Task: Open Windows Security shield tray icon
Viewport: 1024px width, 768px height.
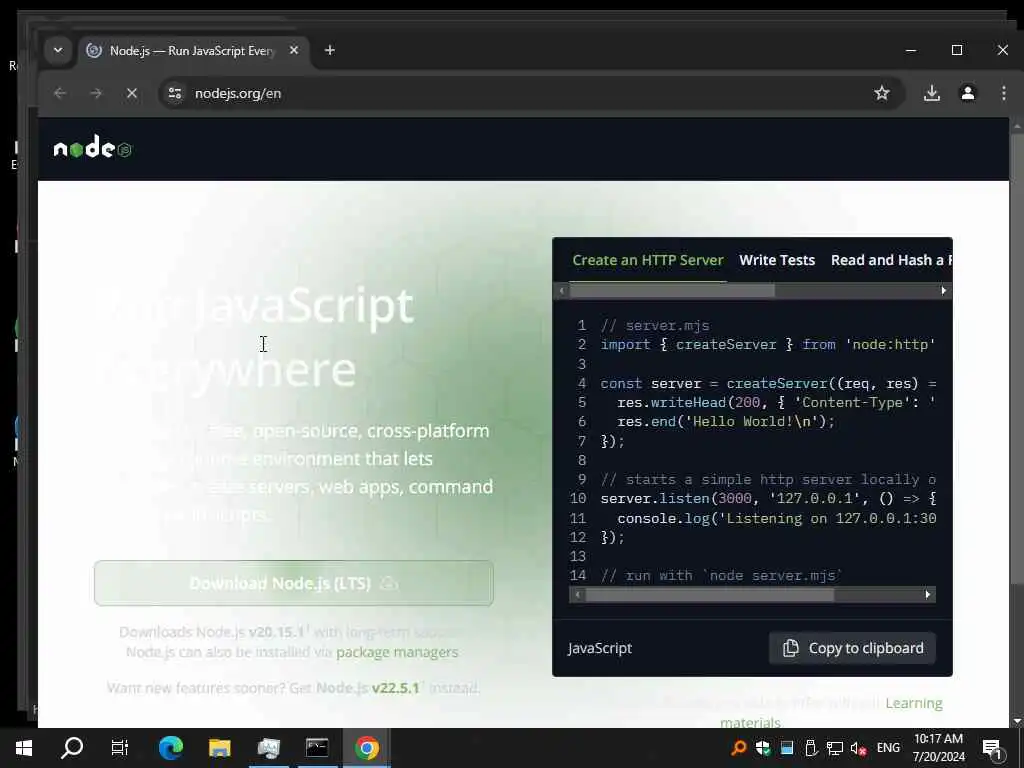Action: (x=763, y=748)
